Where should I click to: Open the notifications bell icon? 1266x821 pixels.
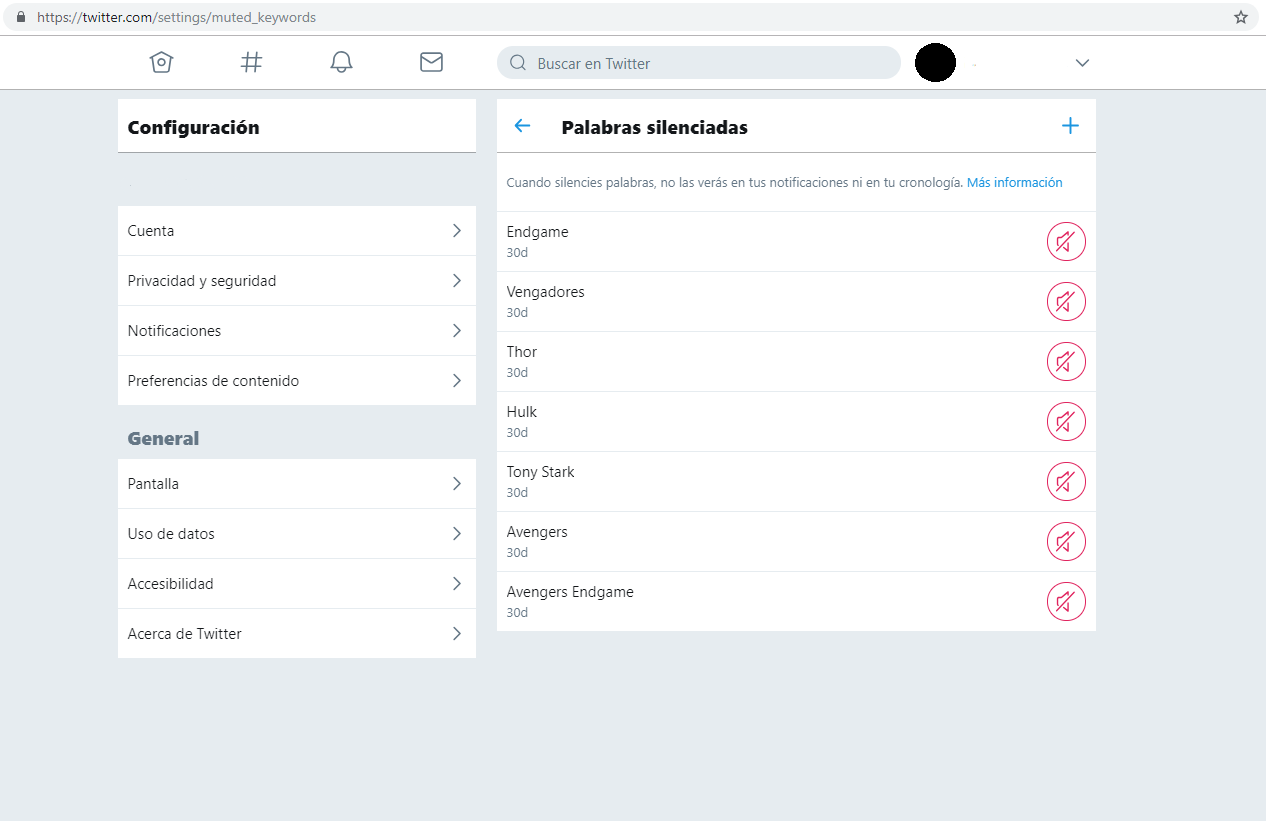341,63
